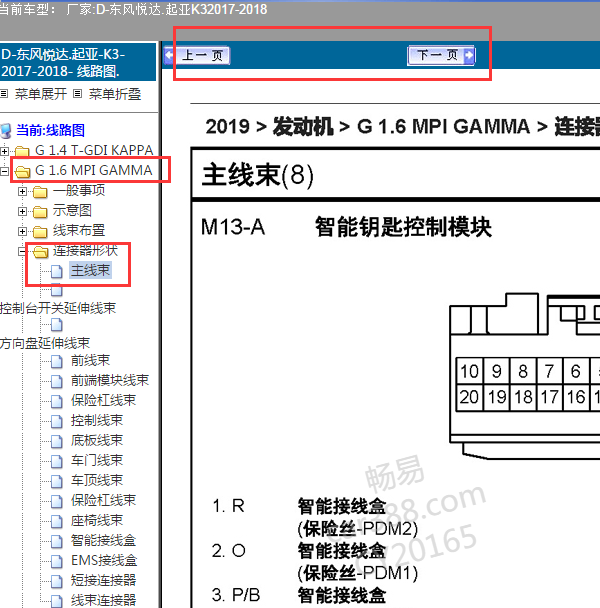The width and height of the screenshot is (600, 608).
Task: Open the 底板线束 page
Action: pyautogui.click(x=97, y=440)
